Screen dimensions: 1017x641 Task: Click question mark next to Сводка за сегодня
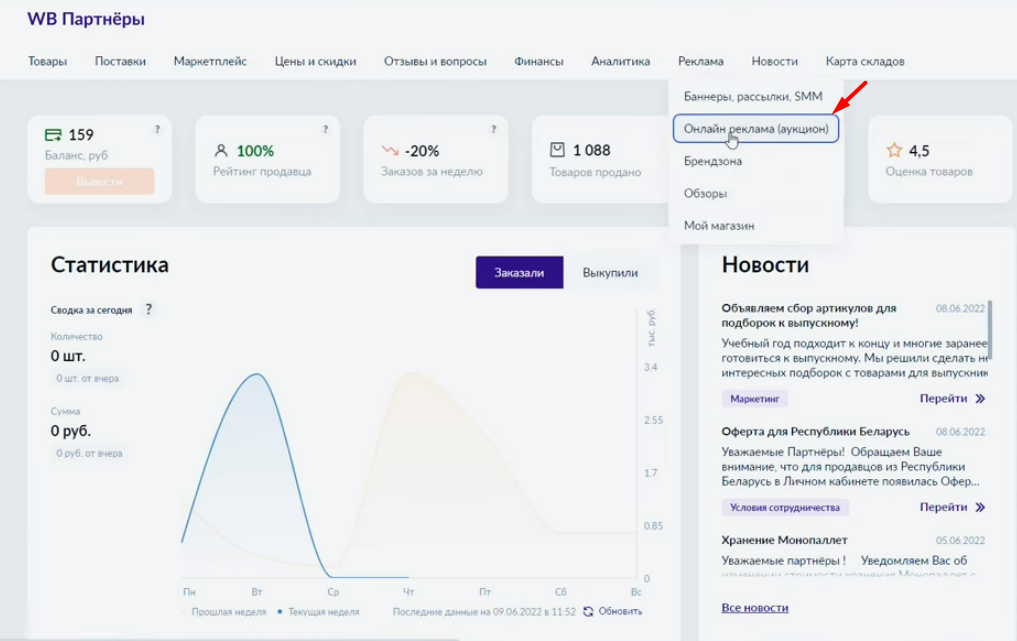(x=149, y=310)
